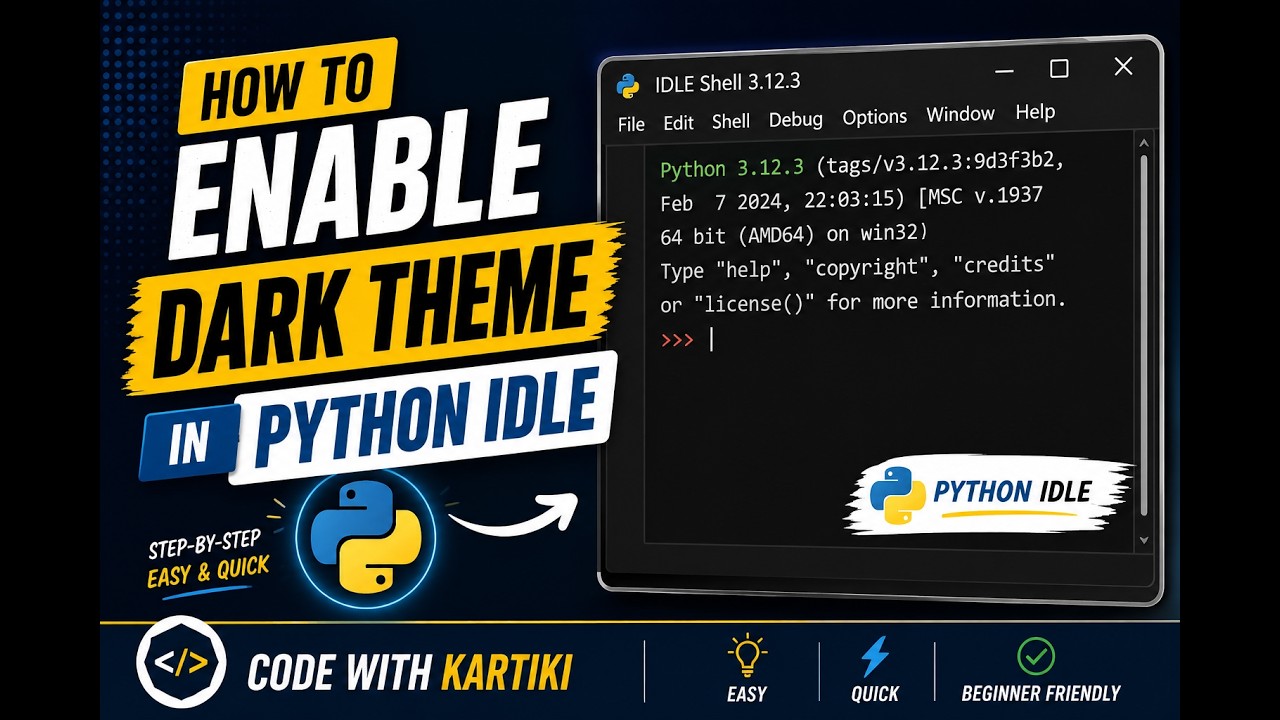Viewport: 1280px width, 720px height.
Task: Open the Options menu in IDLE
Action: (x=875, y=117)
